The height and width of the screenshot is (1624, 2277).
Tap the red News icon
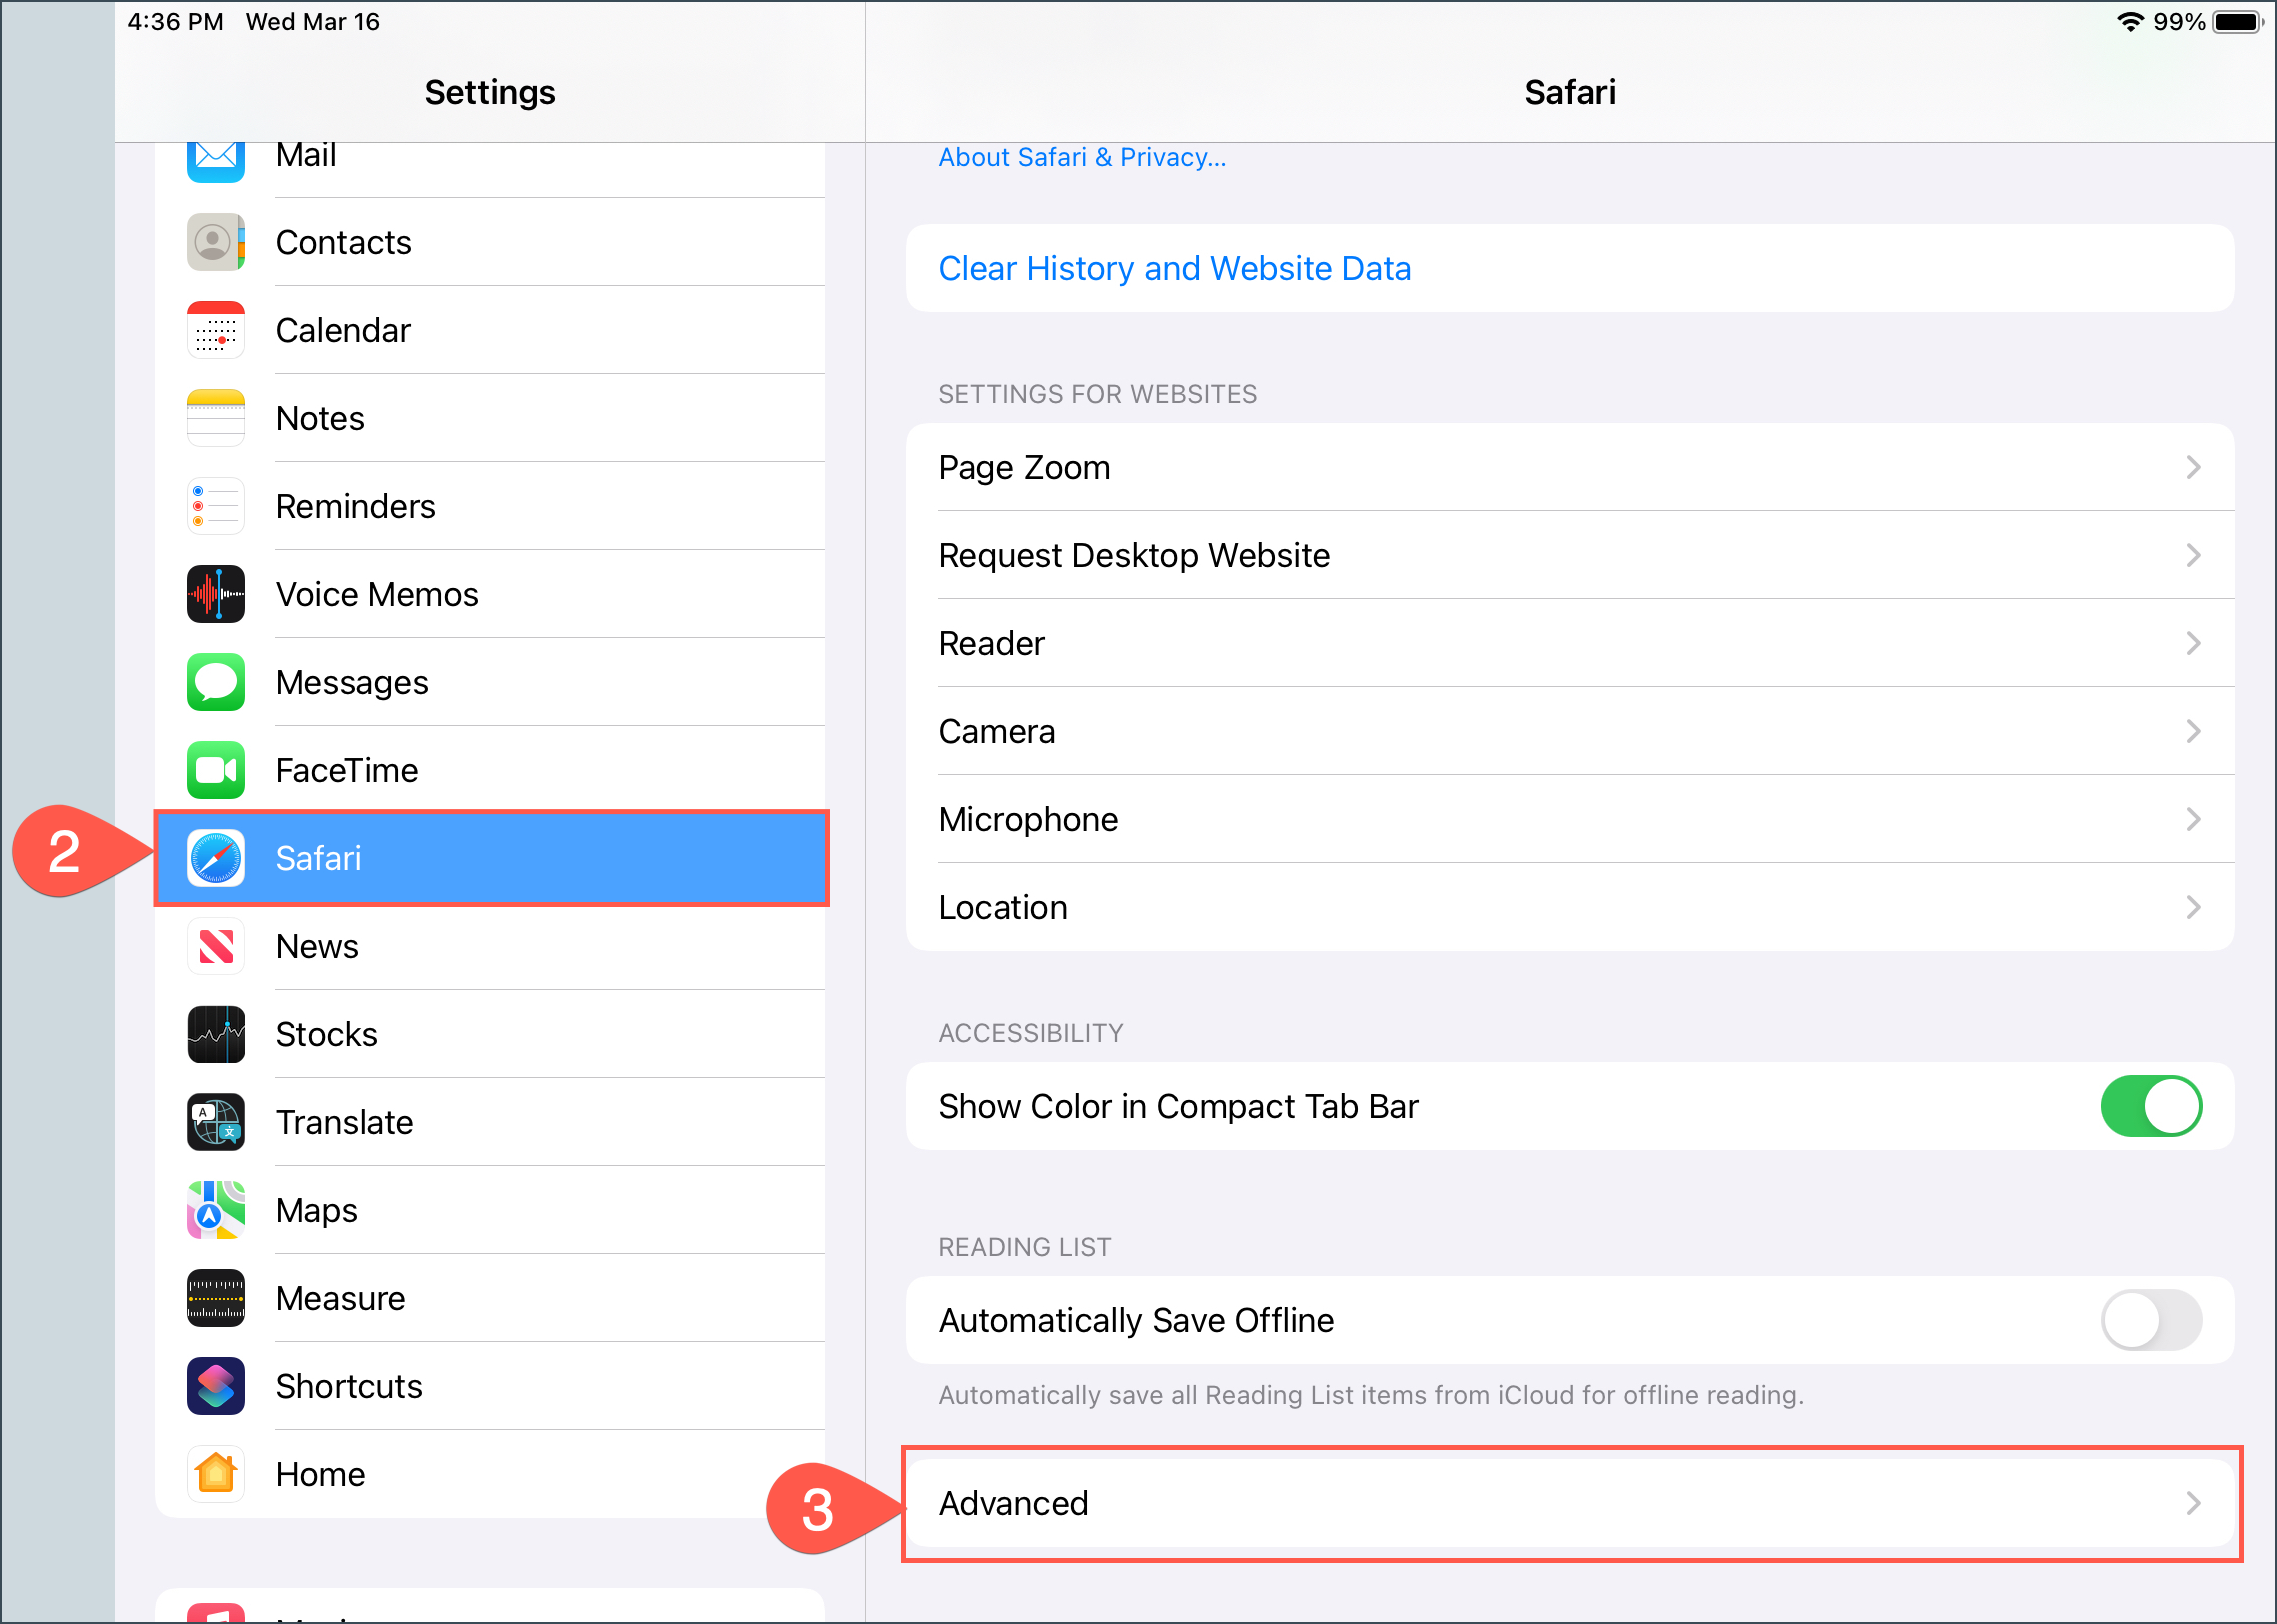216,946
